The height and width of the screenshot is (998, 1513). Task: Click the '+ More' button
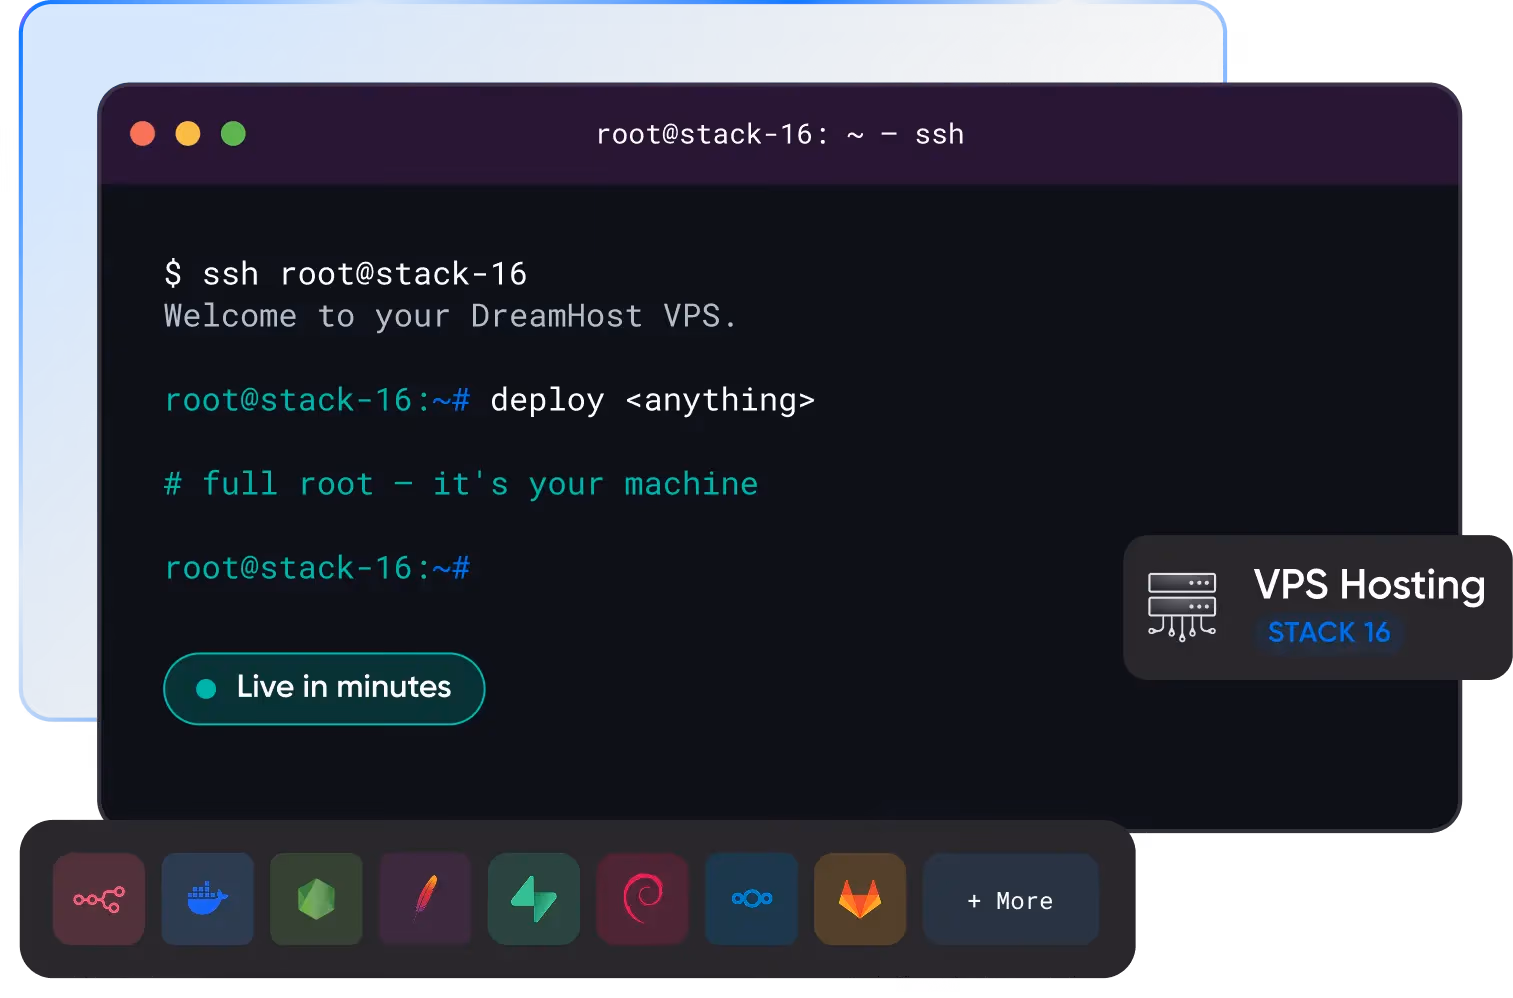(x=1011, y=899)
